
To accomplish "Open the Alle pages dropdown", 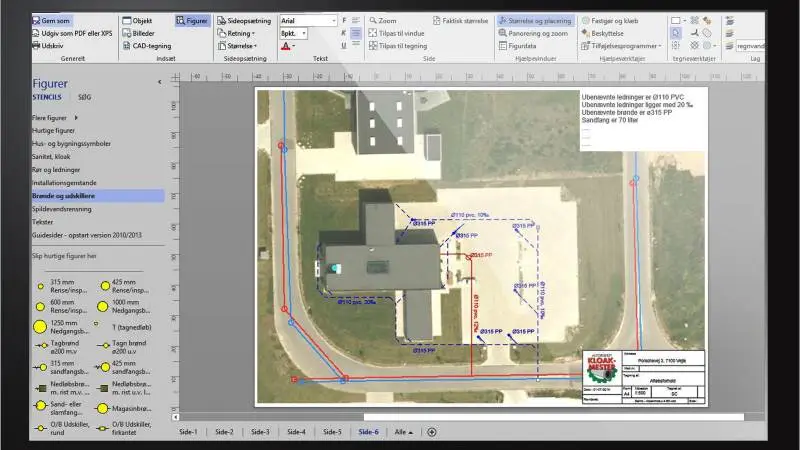I will 403,432.
